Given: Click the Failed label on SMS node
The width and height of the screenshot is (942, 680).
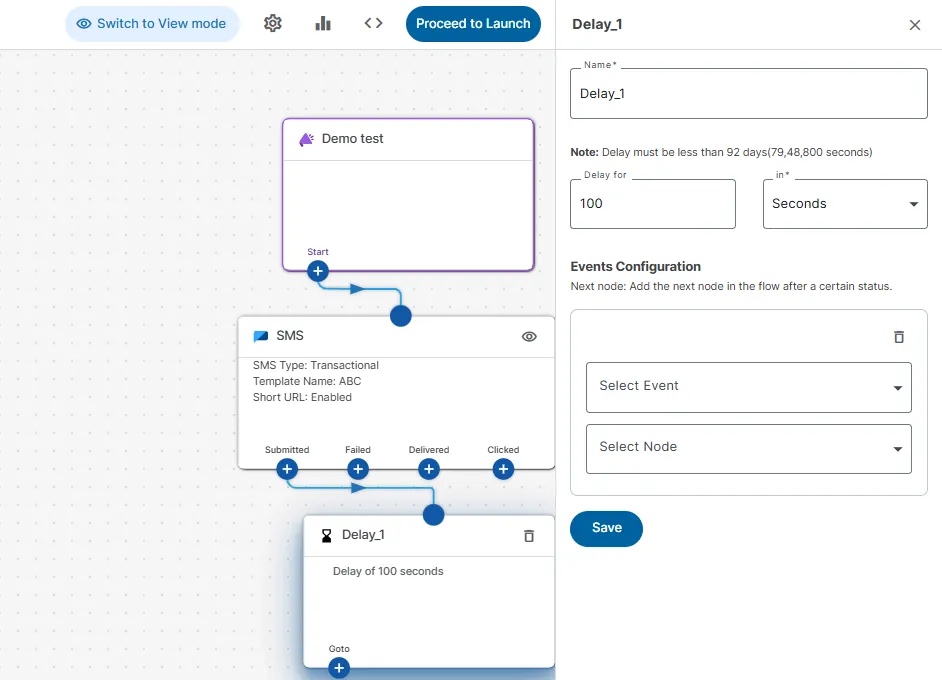Looking at the screenshot, I should (358, 449).
